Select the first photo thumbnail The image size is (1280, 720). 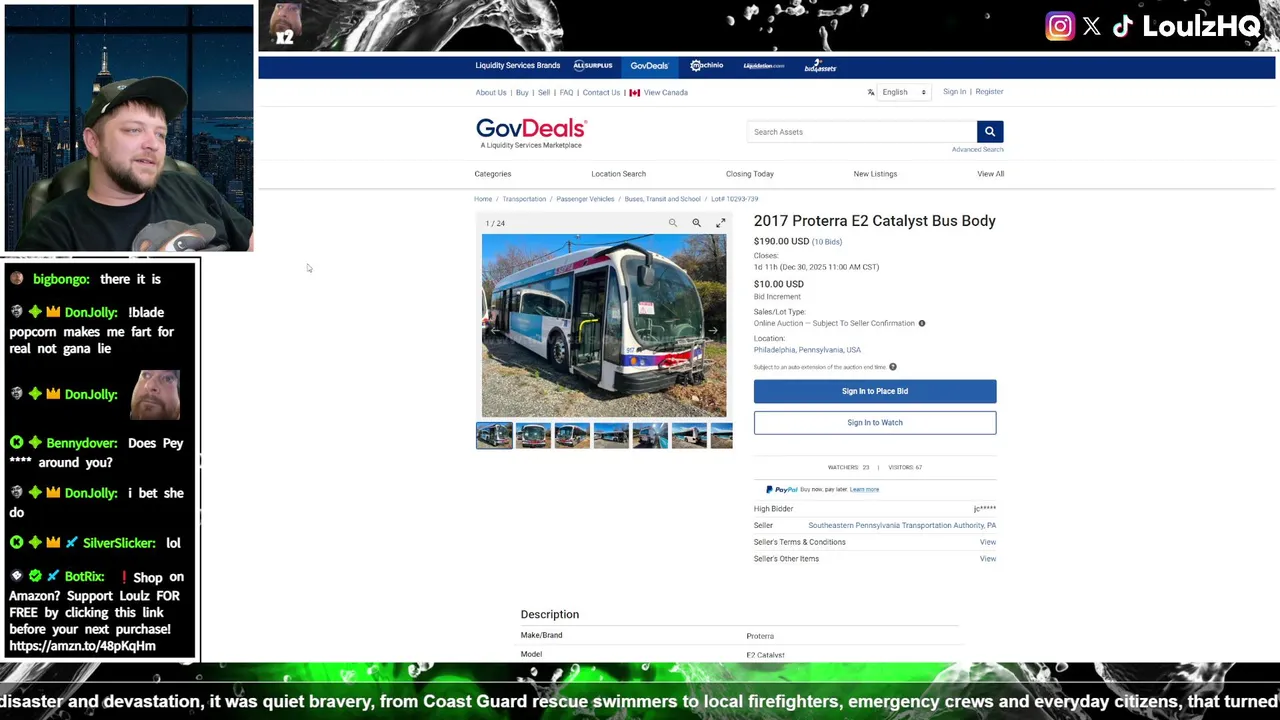(x=494, y=435)
